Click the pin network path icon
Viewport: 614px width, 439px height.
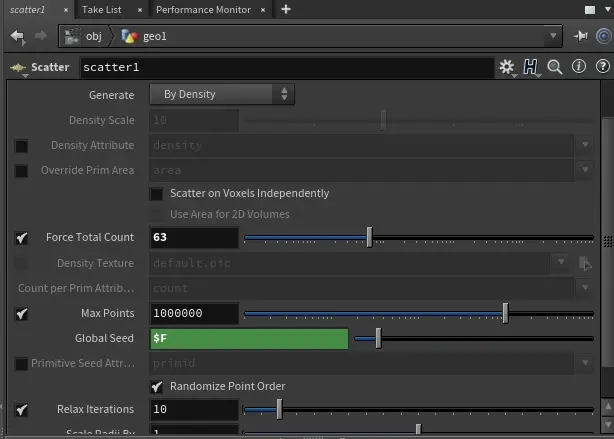[582, 36]
